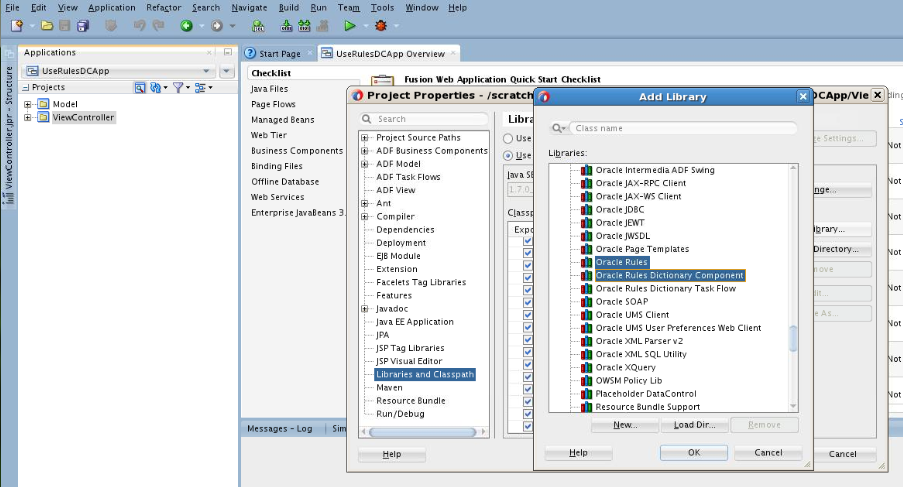Expand Project Source Paths node
This screenshot has width=903, height=487.
click(x=365, y=138)
